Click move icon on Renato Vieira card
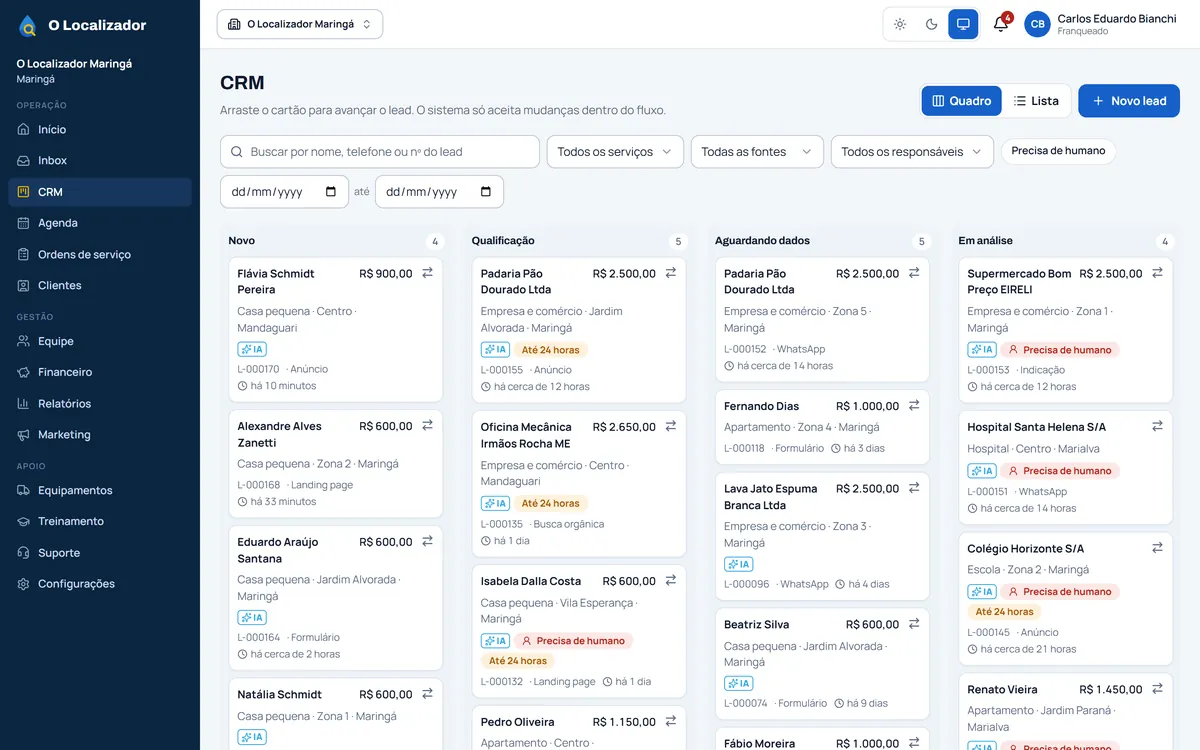Screen dimensions: 1200x750 click(x=1157, y=689)
